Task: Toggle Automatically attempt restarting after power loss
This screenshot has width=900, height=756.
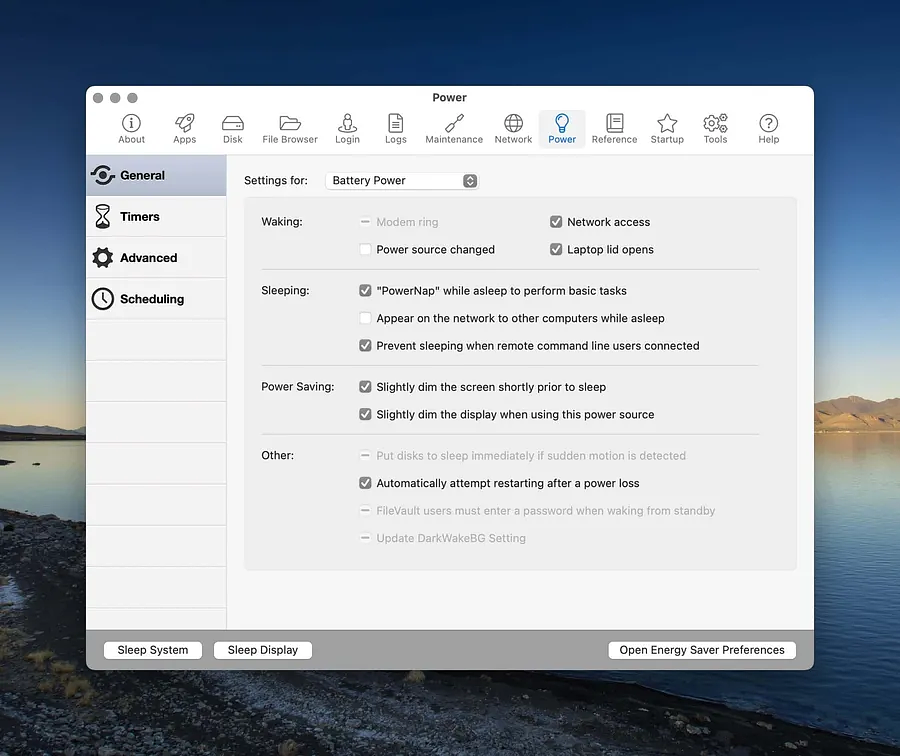Action: pos(365,483)
